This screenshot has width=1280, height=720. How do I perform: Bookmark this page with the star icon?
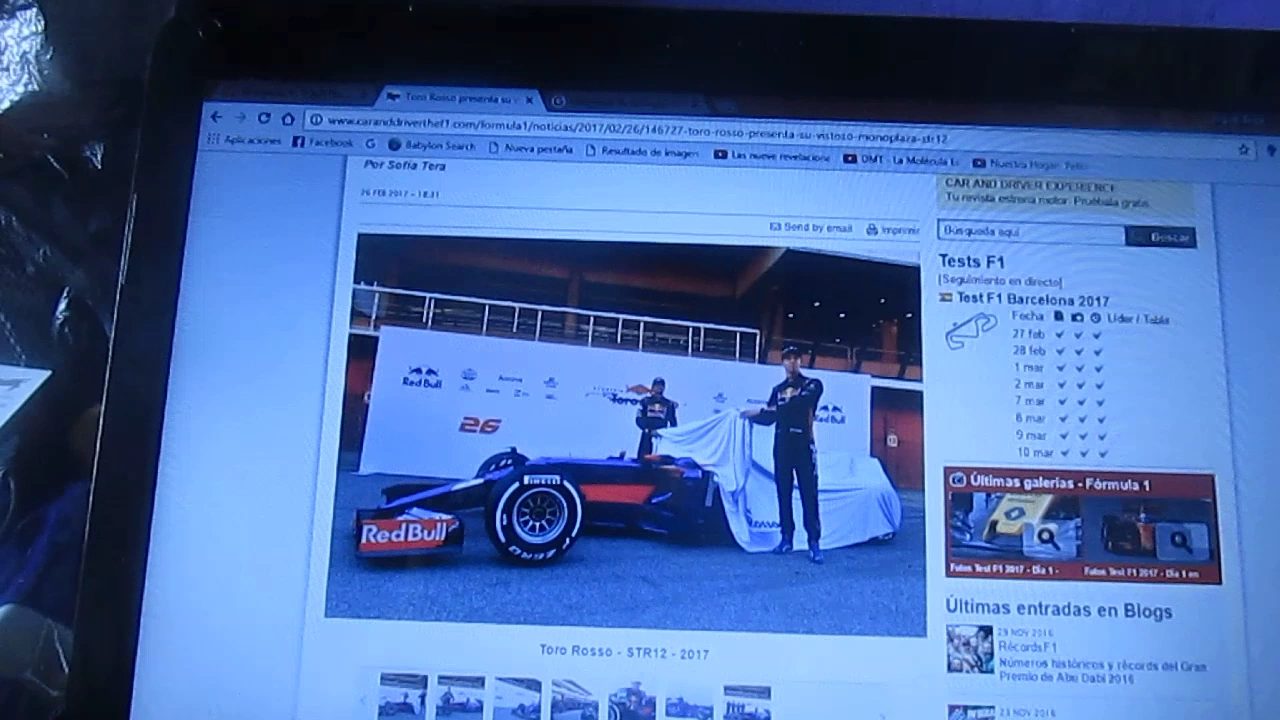1244,149
